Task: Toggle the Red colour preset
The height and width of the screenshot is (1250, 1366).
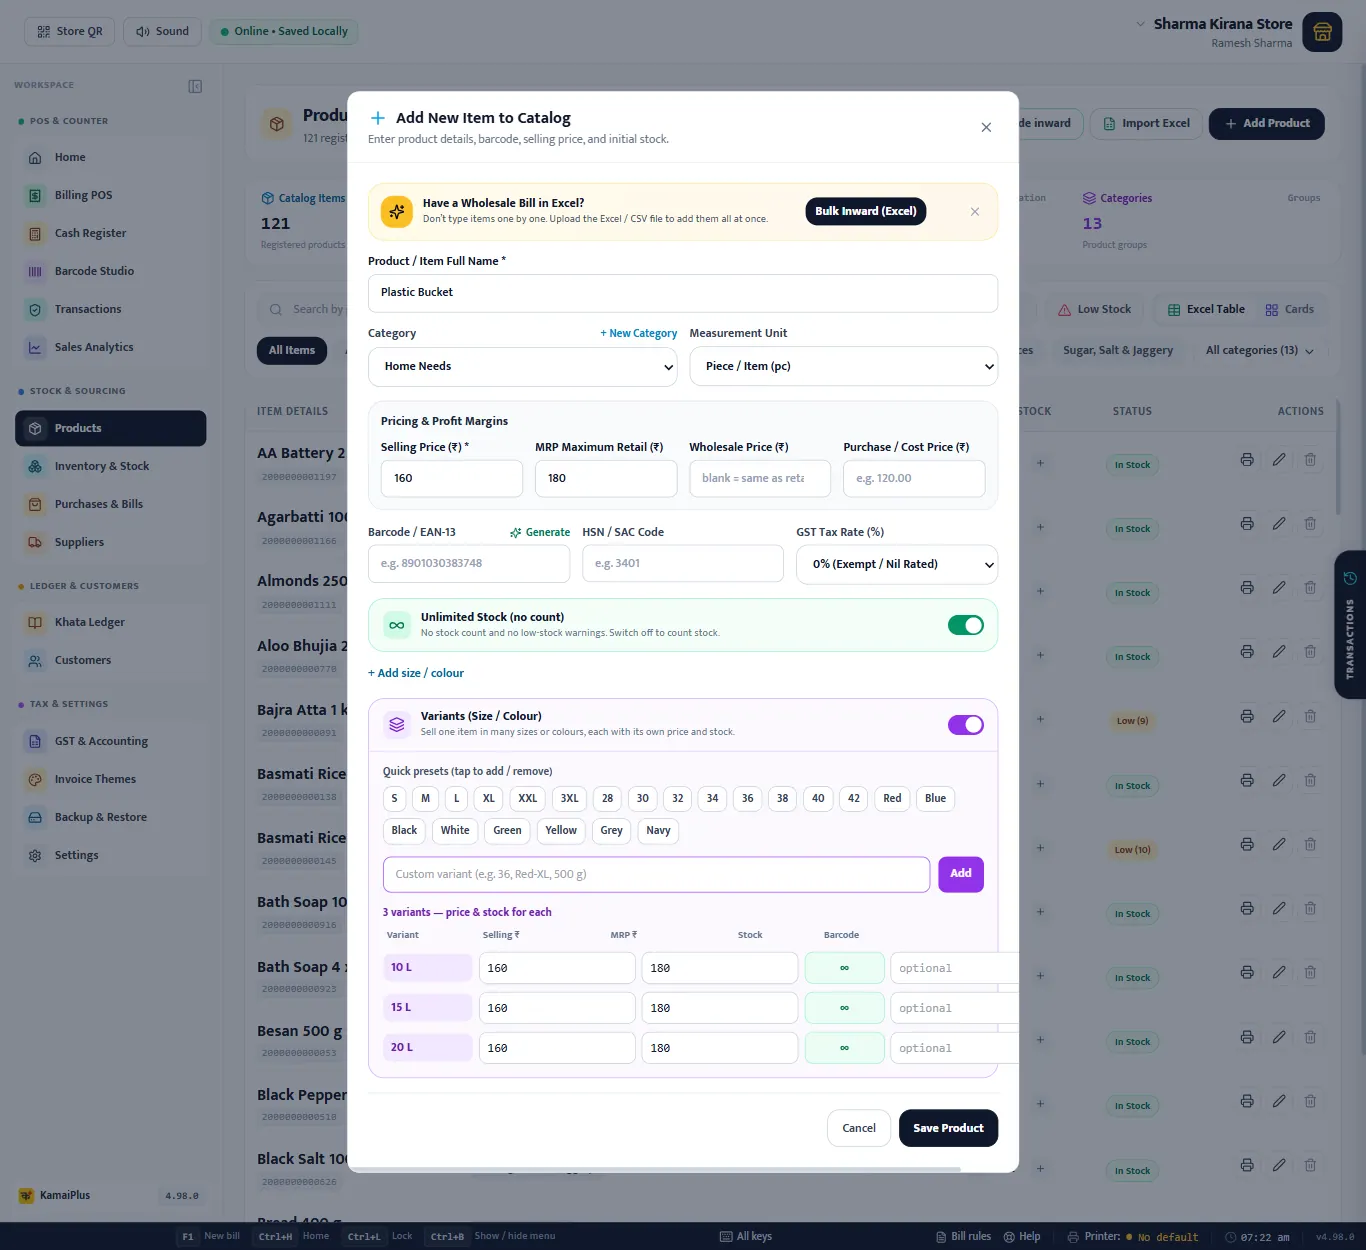Action: coord(892,798)
